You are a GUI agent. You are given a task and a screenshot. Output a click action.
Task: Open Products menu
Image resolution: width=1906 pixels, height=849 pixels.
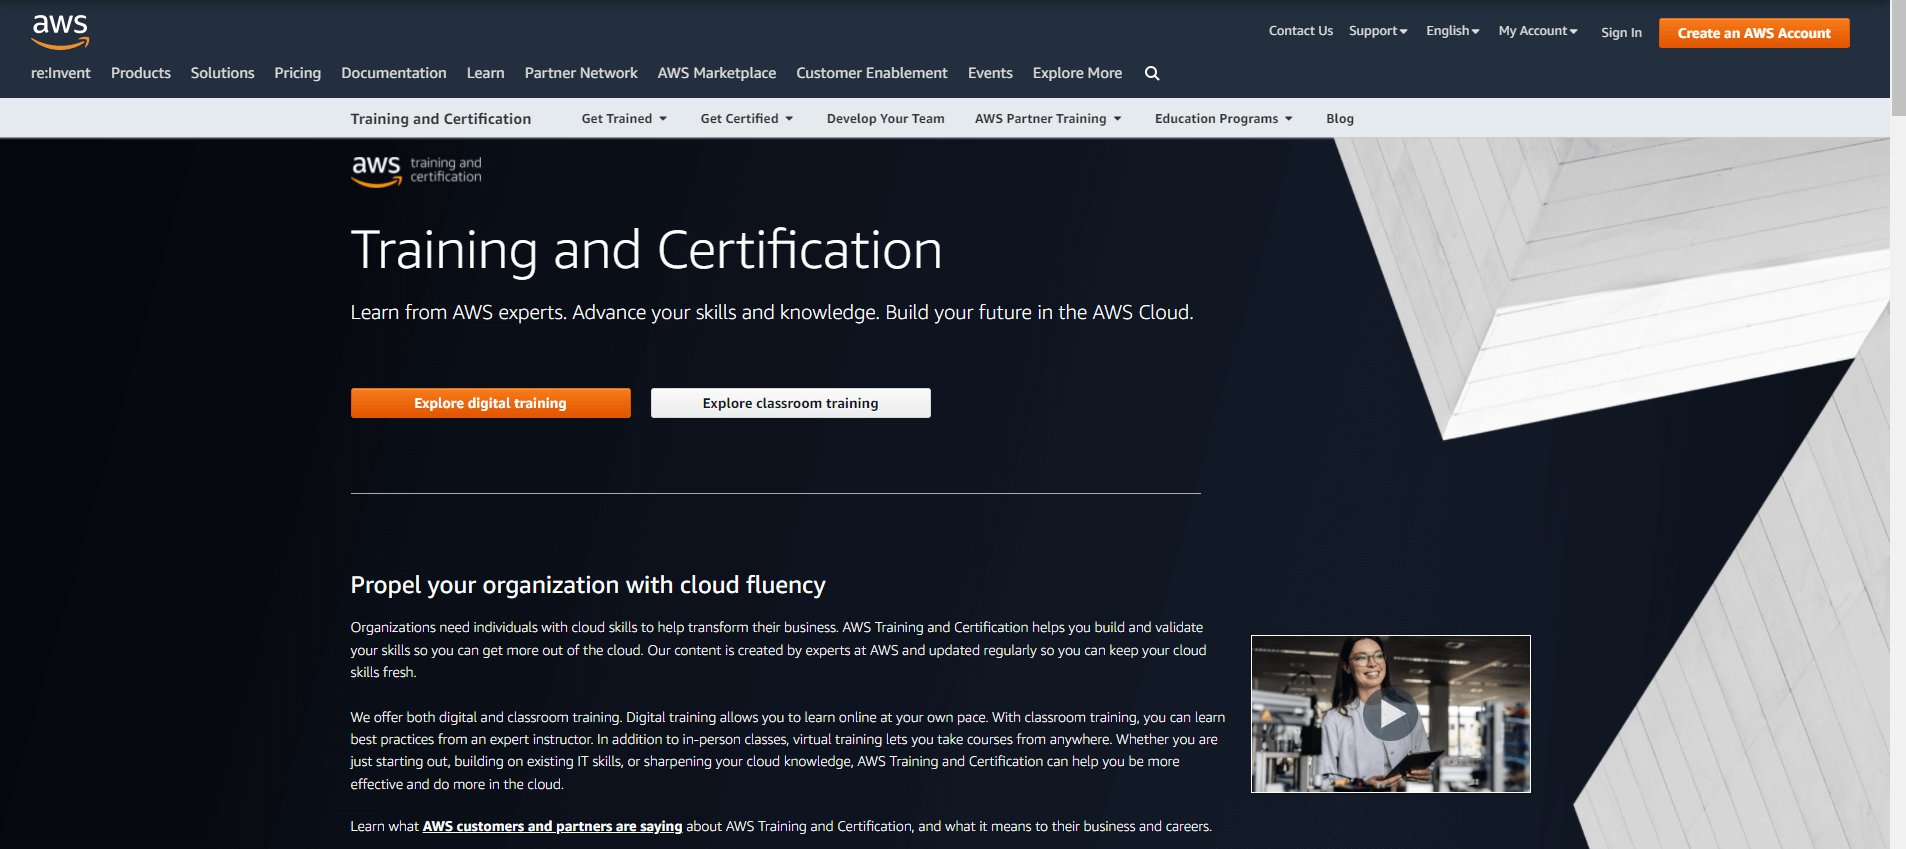click(141, 73)
